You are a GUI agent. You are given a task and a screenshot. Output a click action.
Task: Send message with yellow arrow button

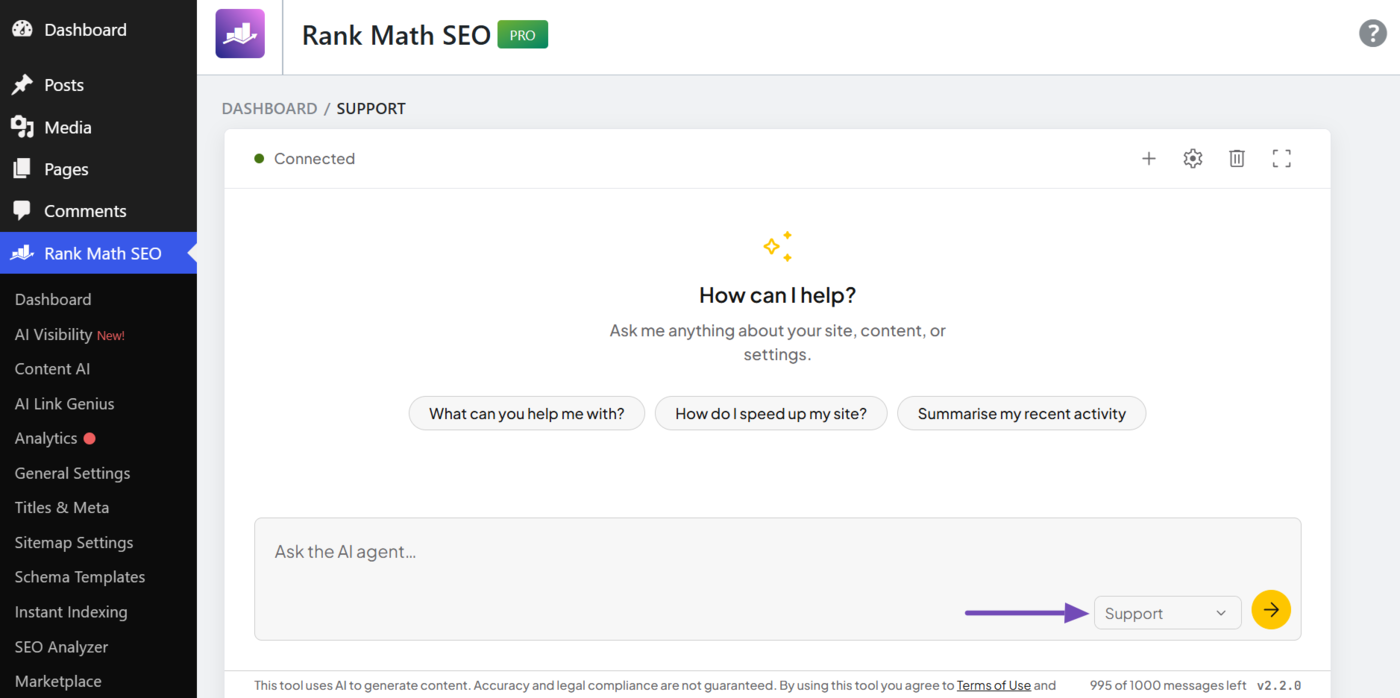[x=1271, y=609]
